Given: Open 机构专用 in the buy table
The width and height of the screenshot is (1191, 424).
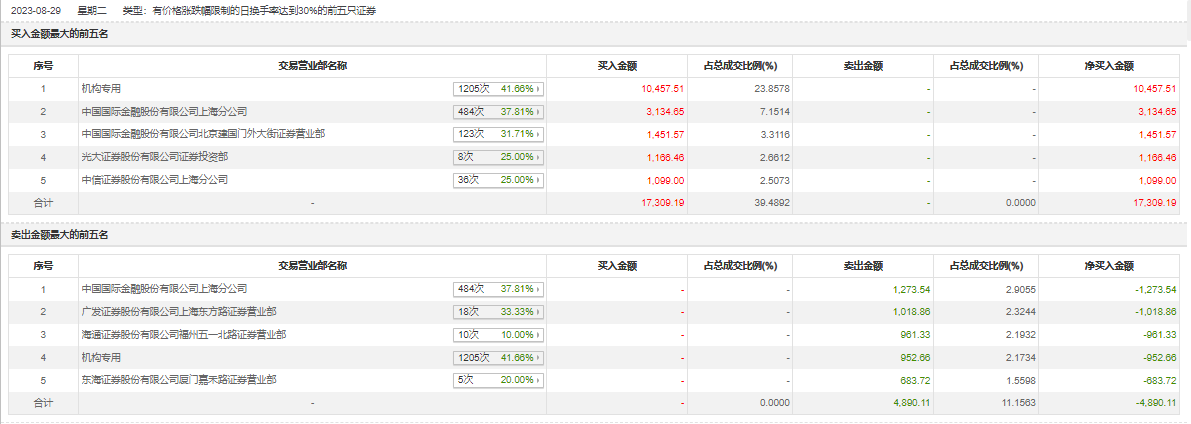Looking at the screenshot, I should point(101,89).
